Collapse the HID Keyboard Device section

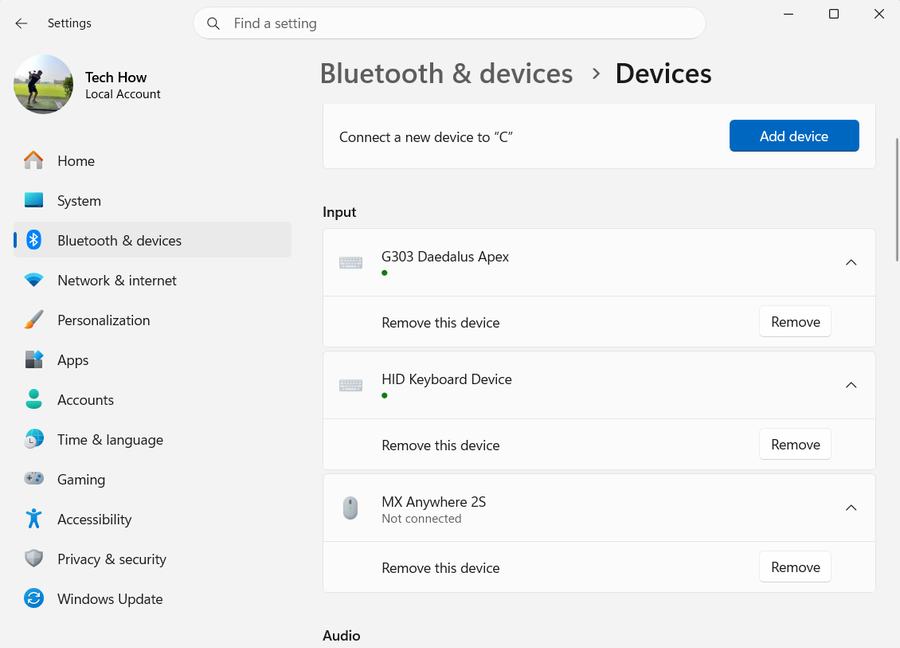click(851, 385)
